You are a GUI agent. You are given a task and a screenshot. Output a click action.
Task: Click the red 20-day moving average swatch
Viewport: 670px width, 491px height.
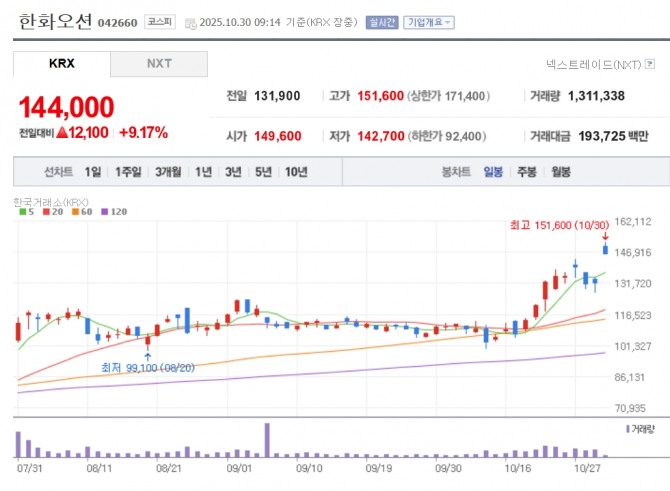(x=46, y=212)
